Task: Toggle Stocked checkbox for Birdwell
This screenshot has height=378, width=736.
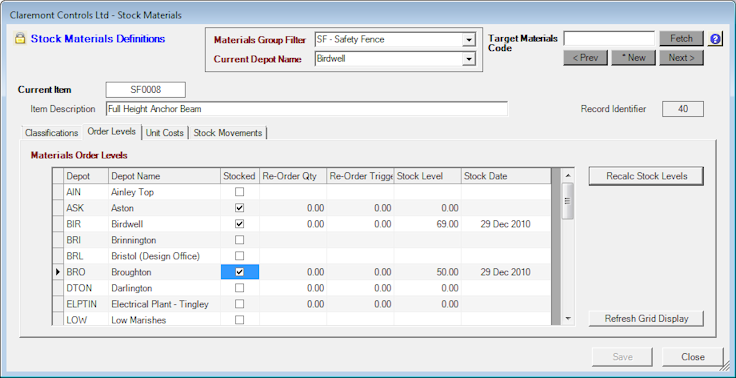Action: tap(239, 224)
